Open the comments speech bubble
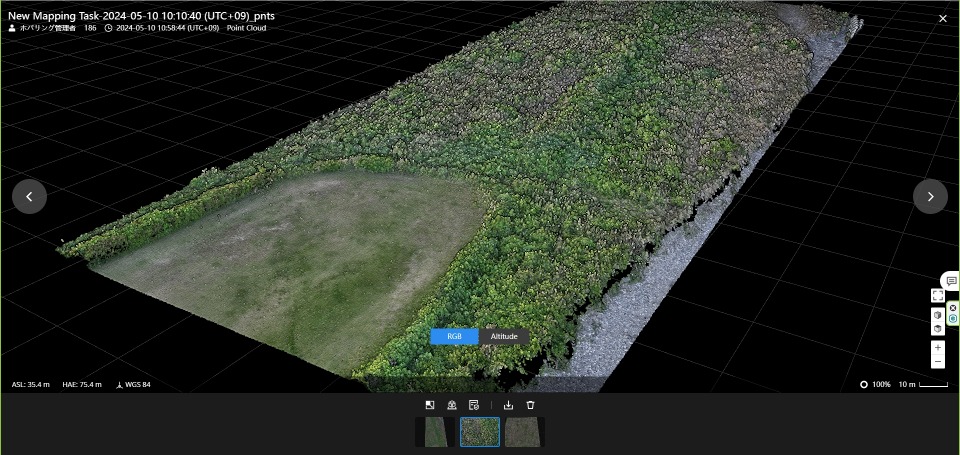The image size is (960, 455). 951,281
